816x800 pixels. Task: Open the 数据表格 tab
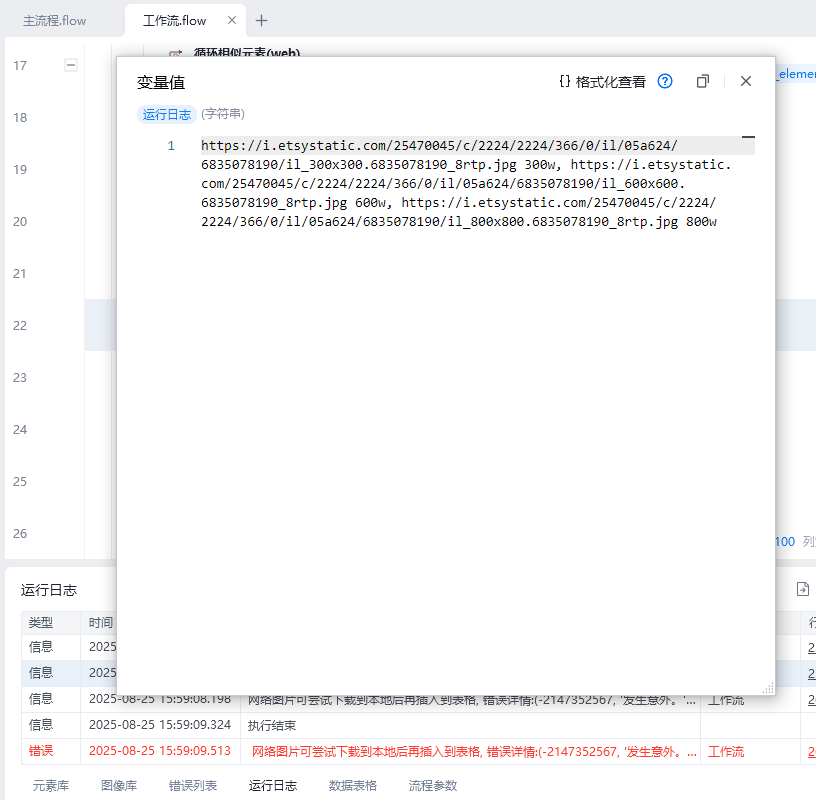click(352, 785)
